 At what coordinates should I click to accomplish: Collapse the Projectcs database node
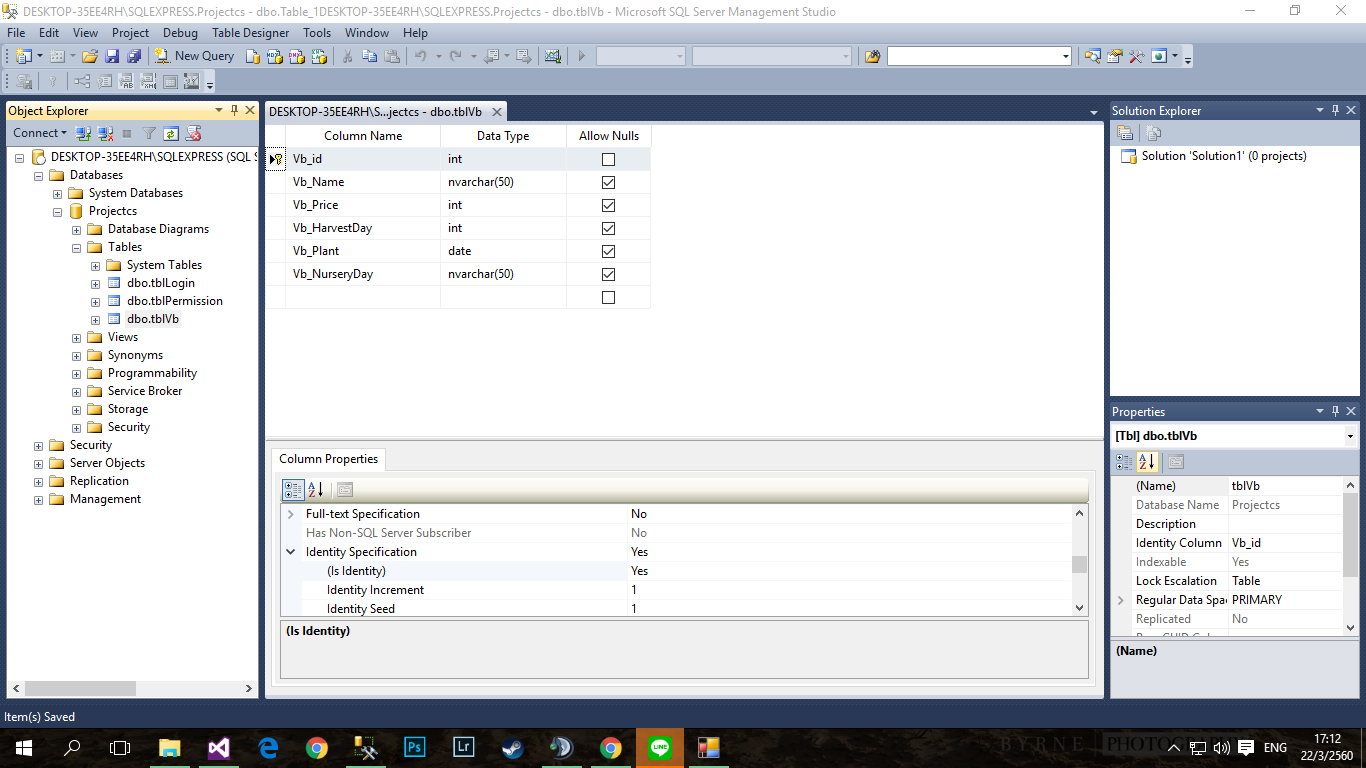58,211
